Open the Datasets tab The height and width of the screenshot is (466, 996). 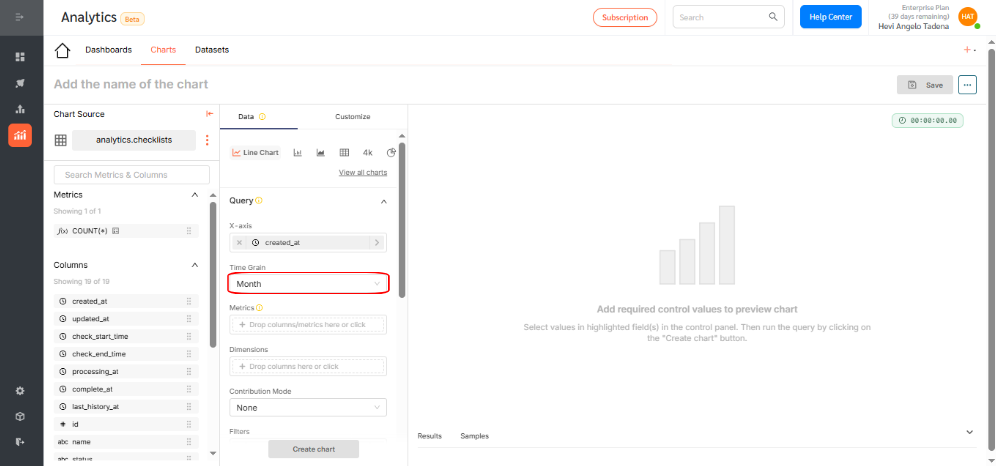tap(211, 50)
